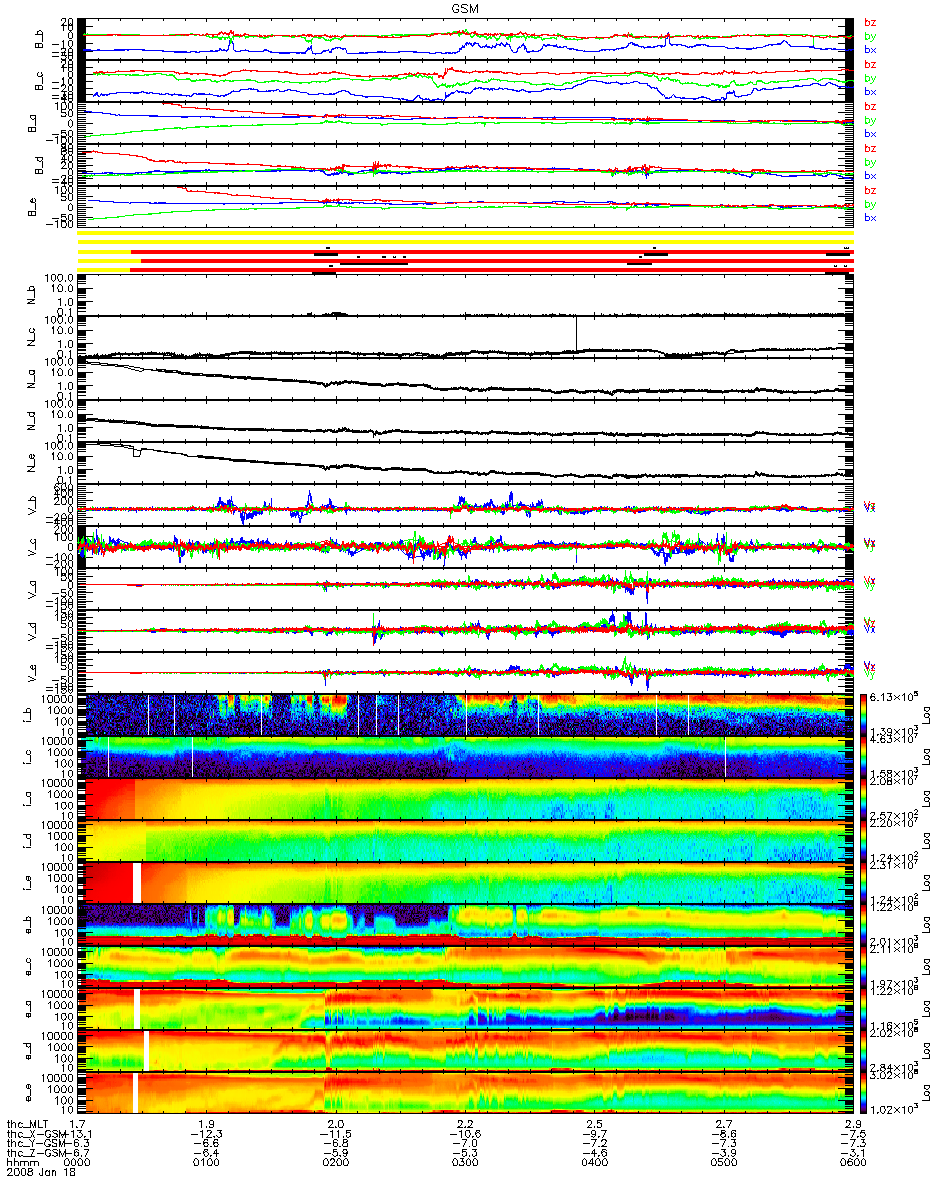The image size is (930, 1200).
Task: Select the N_e density panel label
Action: click(30, 463)
